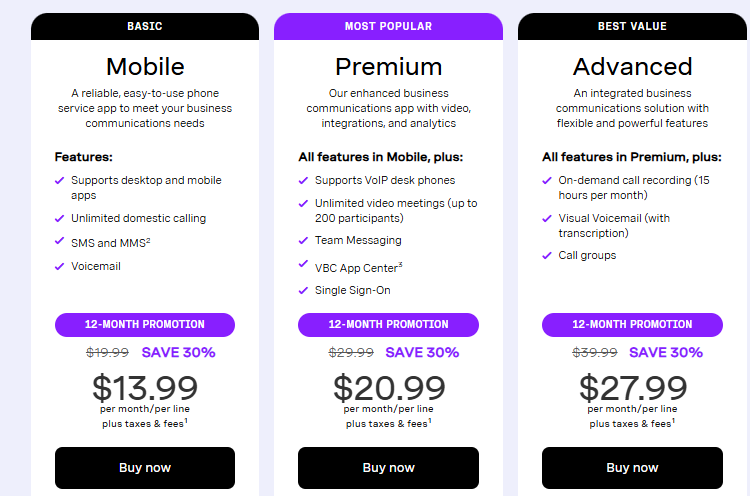Click checkmark icon next to Team Messaging
Viewport: 750px width, 496px height.
click(303, 241)
